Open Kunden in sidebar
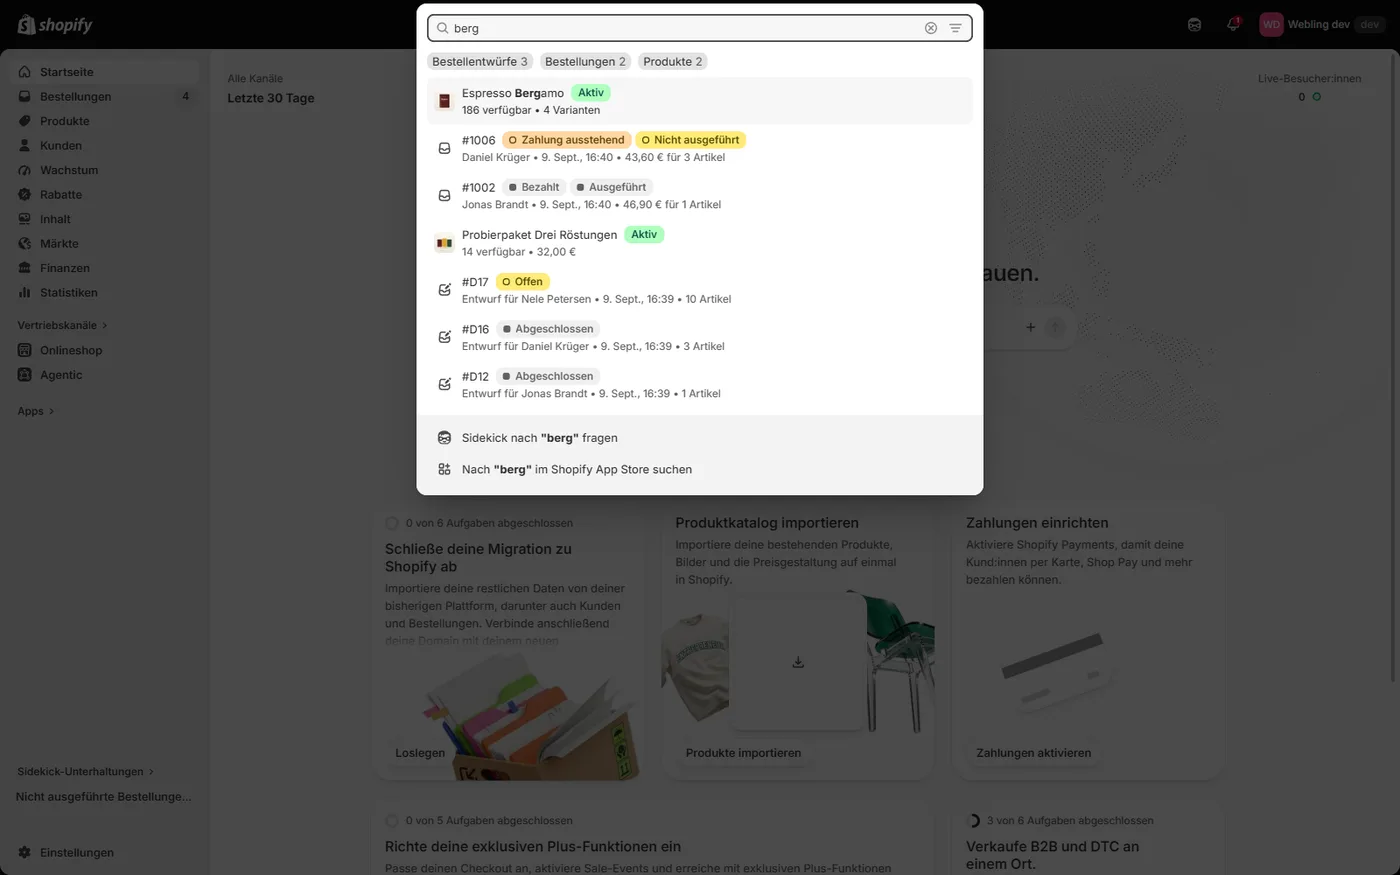The height and width of the screenshot is (875, 1400). (x=104, y=146)
